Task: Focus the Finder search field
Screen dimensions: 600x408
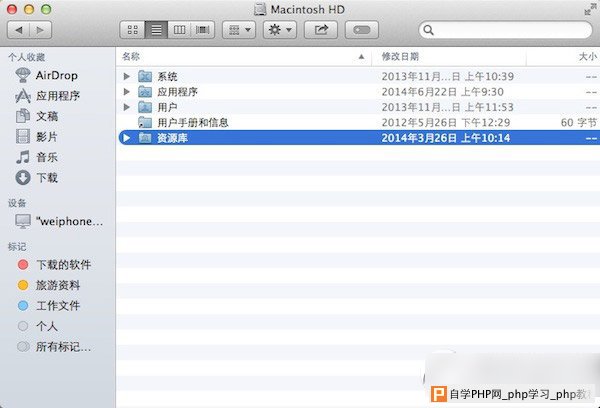Action: click(x=505, y=30)
